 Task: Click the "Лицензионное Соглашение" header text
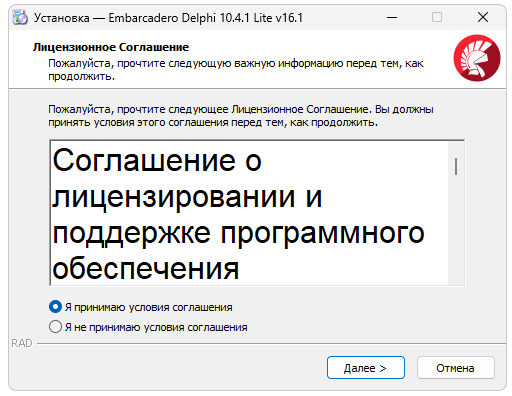click(x=111, y=47)
